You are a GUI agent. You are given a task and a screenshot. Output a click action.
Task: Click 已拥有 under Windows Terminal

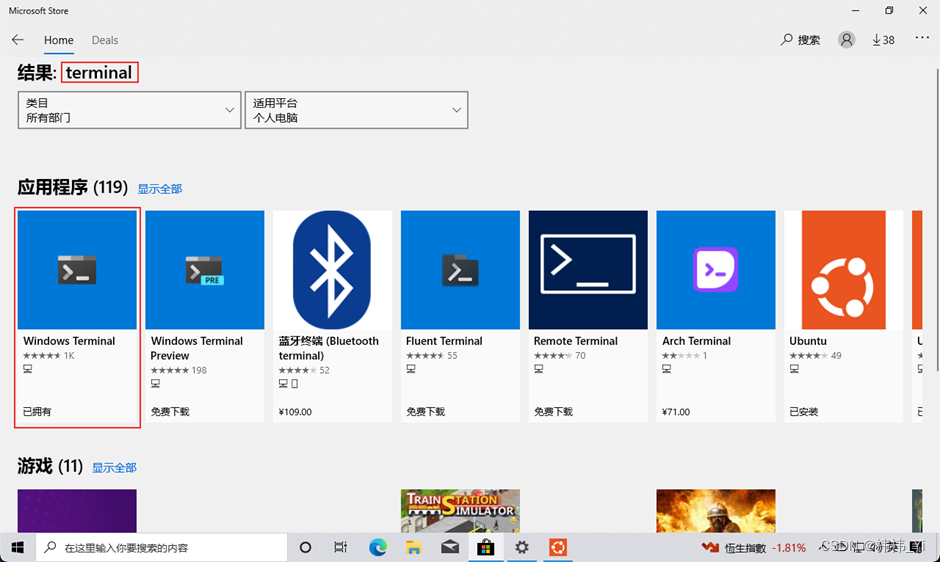(x=37, y=411)
